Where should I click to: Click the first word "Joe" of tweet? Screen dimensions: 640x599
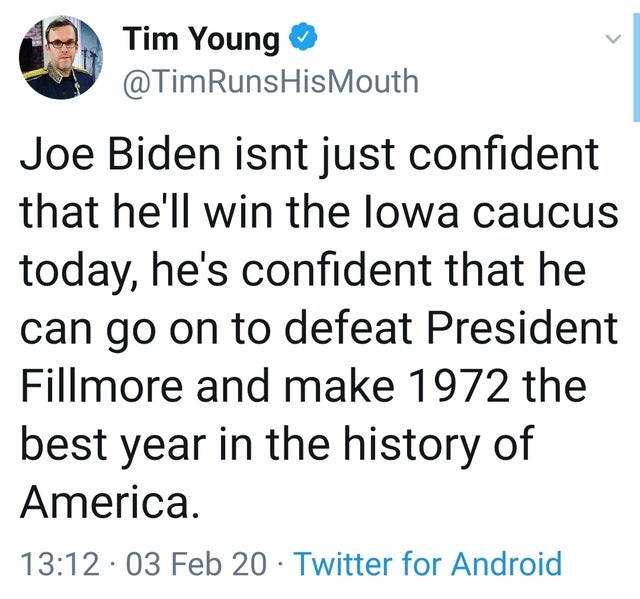57,155
